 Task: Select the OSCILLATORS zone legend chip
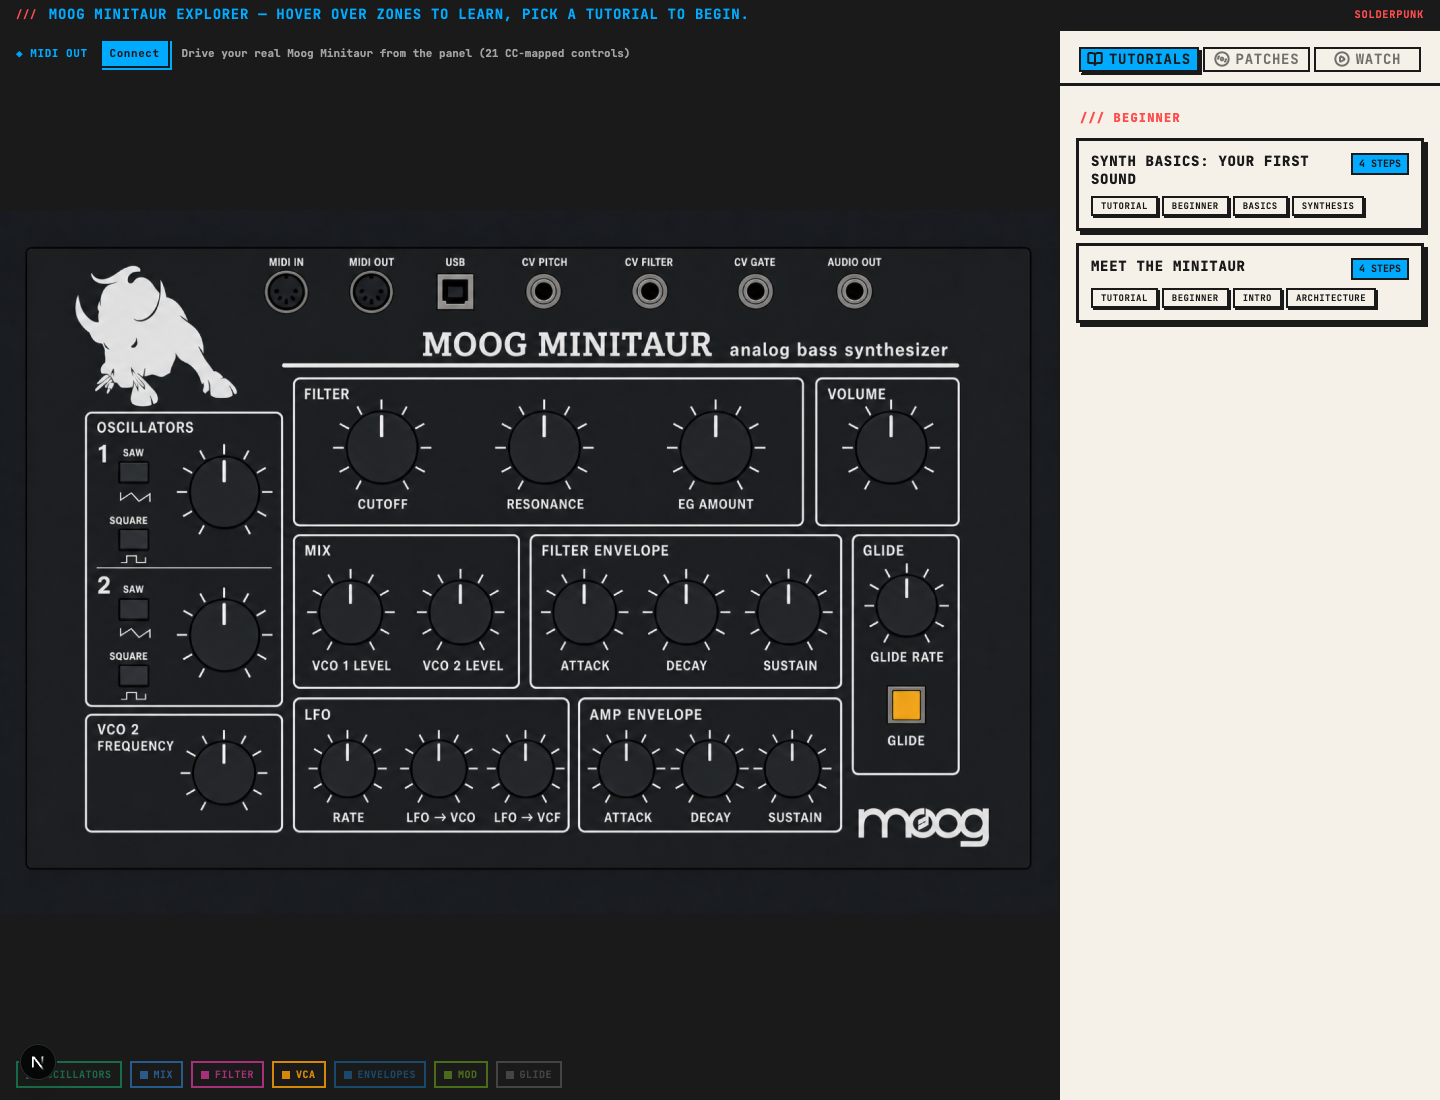(69, 1074)
